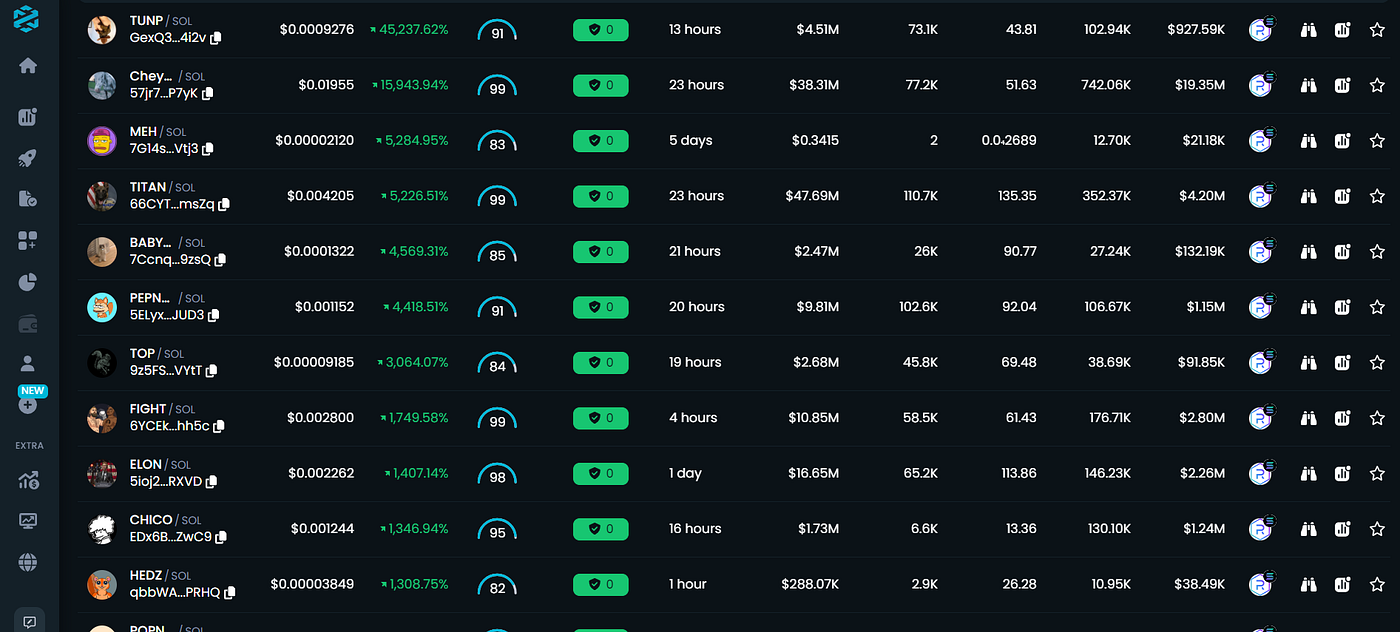
Task: Open the dashboard chart icon in sidebar
Action: point(28,117)
